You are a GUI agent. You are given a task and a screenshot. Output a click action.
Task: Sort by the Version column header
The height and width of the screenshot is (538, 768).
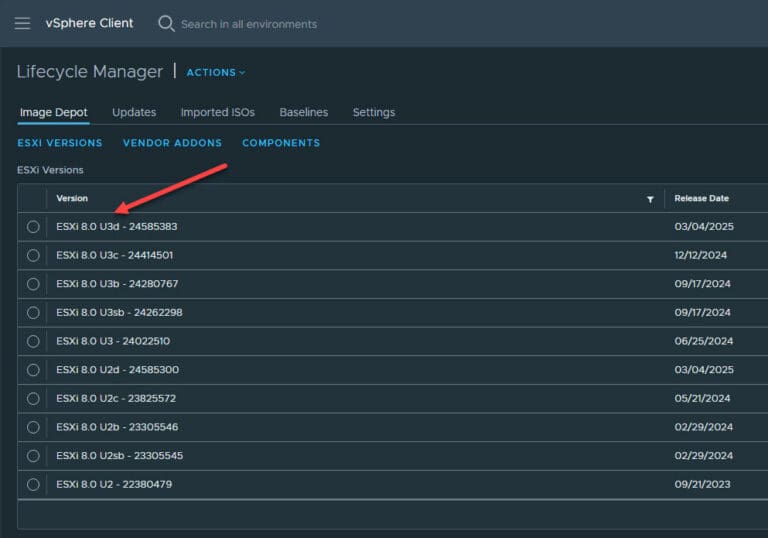point(72,198)
